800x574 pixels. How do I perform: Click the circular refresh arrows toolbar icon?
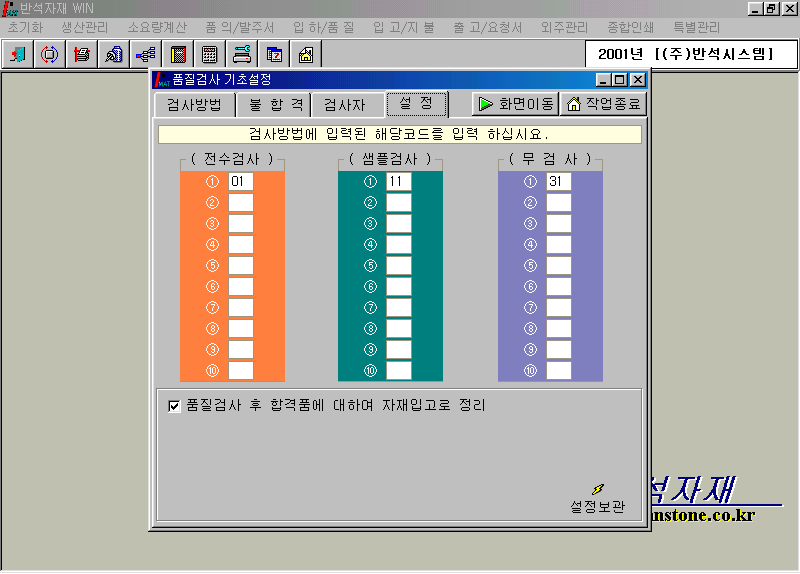point(48,54)
